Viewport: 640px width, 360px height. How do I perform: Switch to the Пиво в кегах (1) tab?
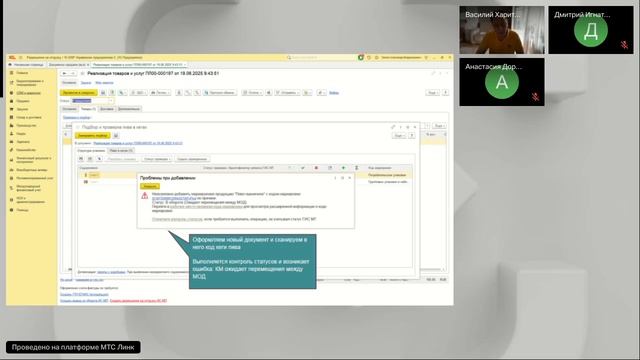click(x=121, y=151)
